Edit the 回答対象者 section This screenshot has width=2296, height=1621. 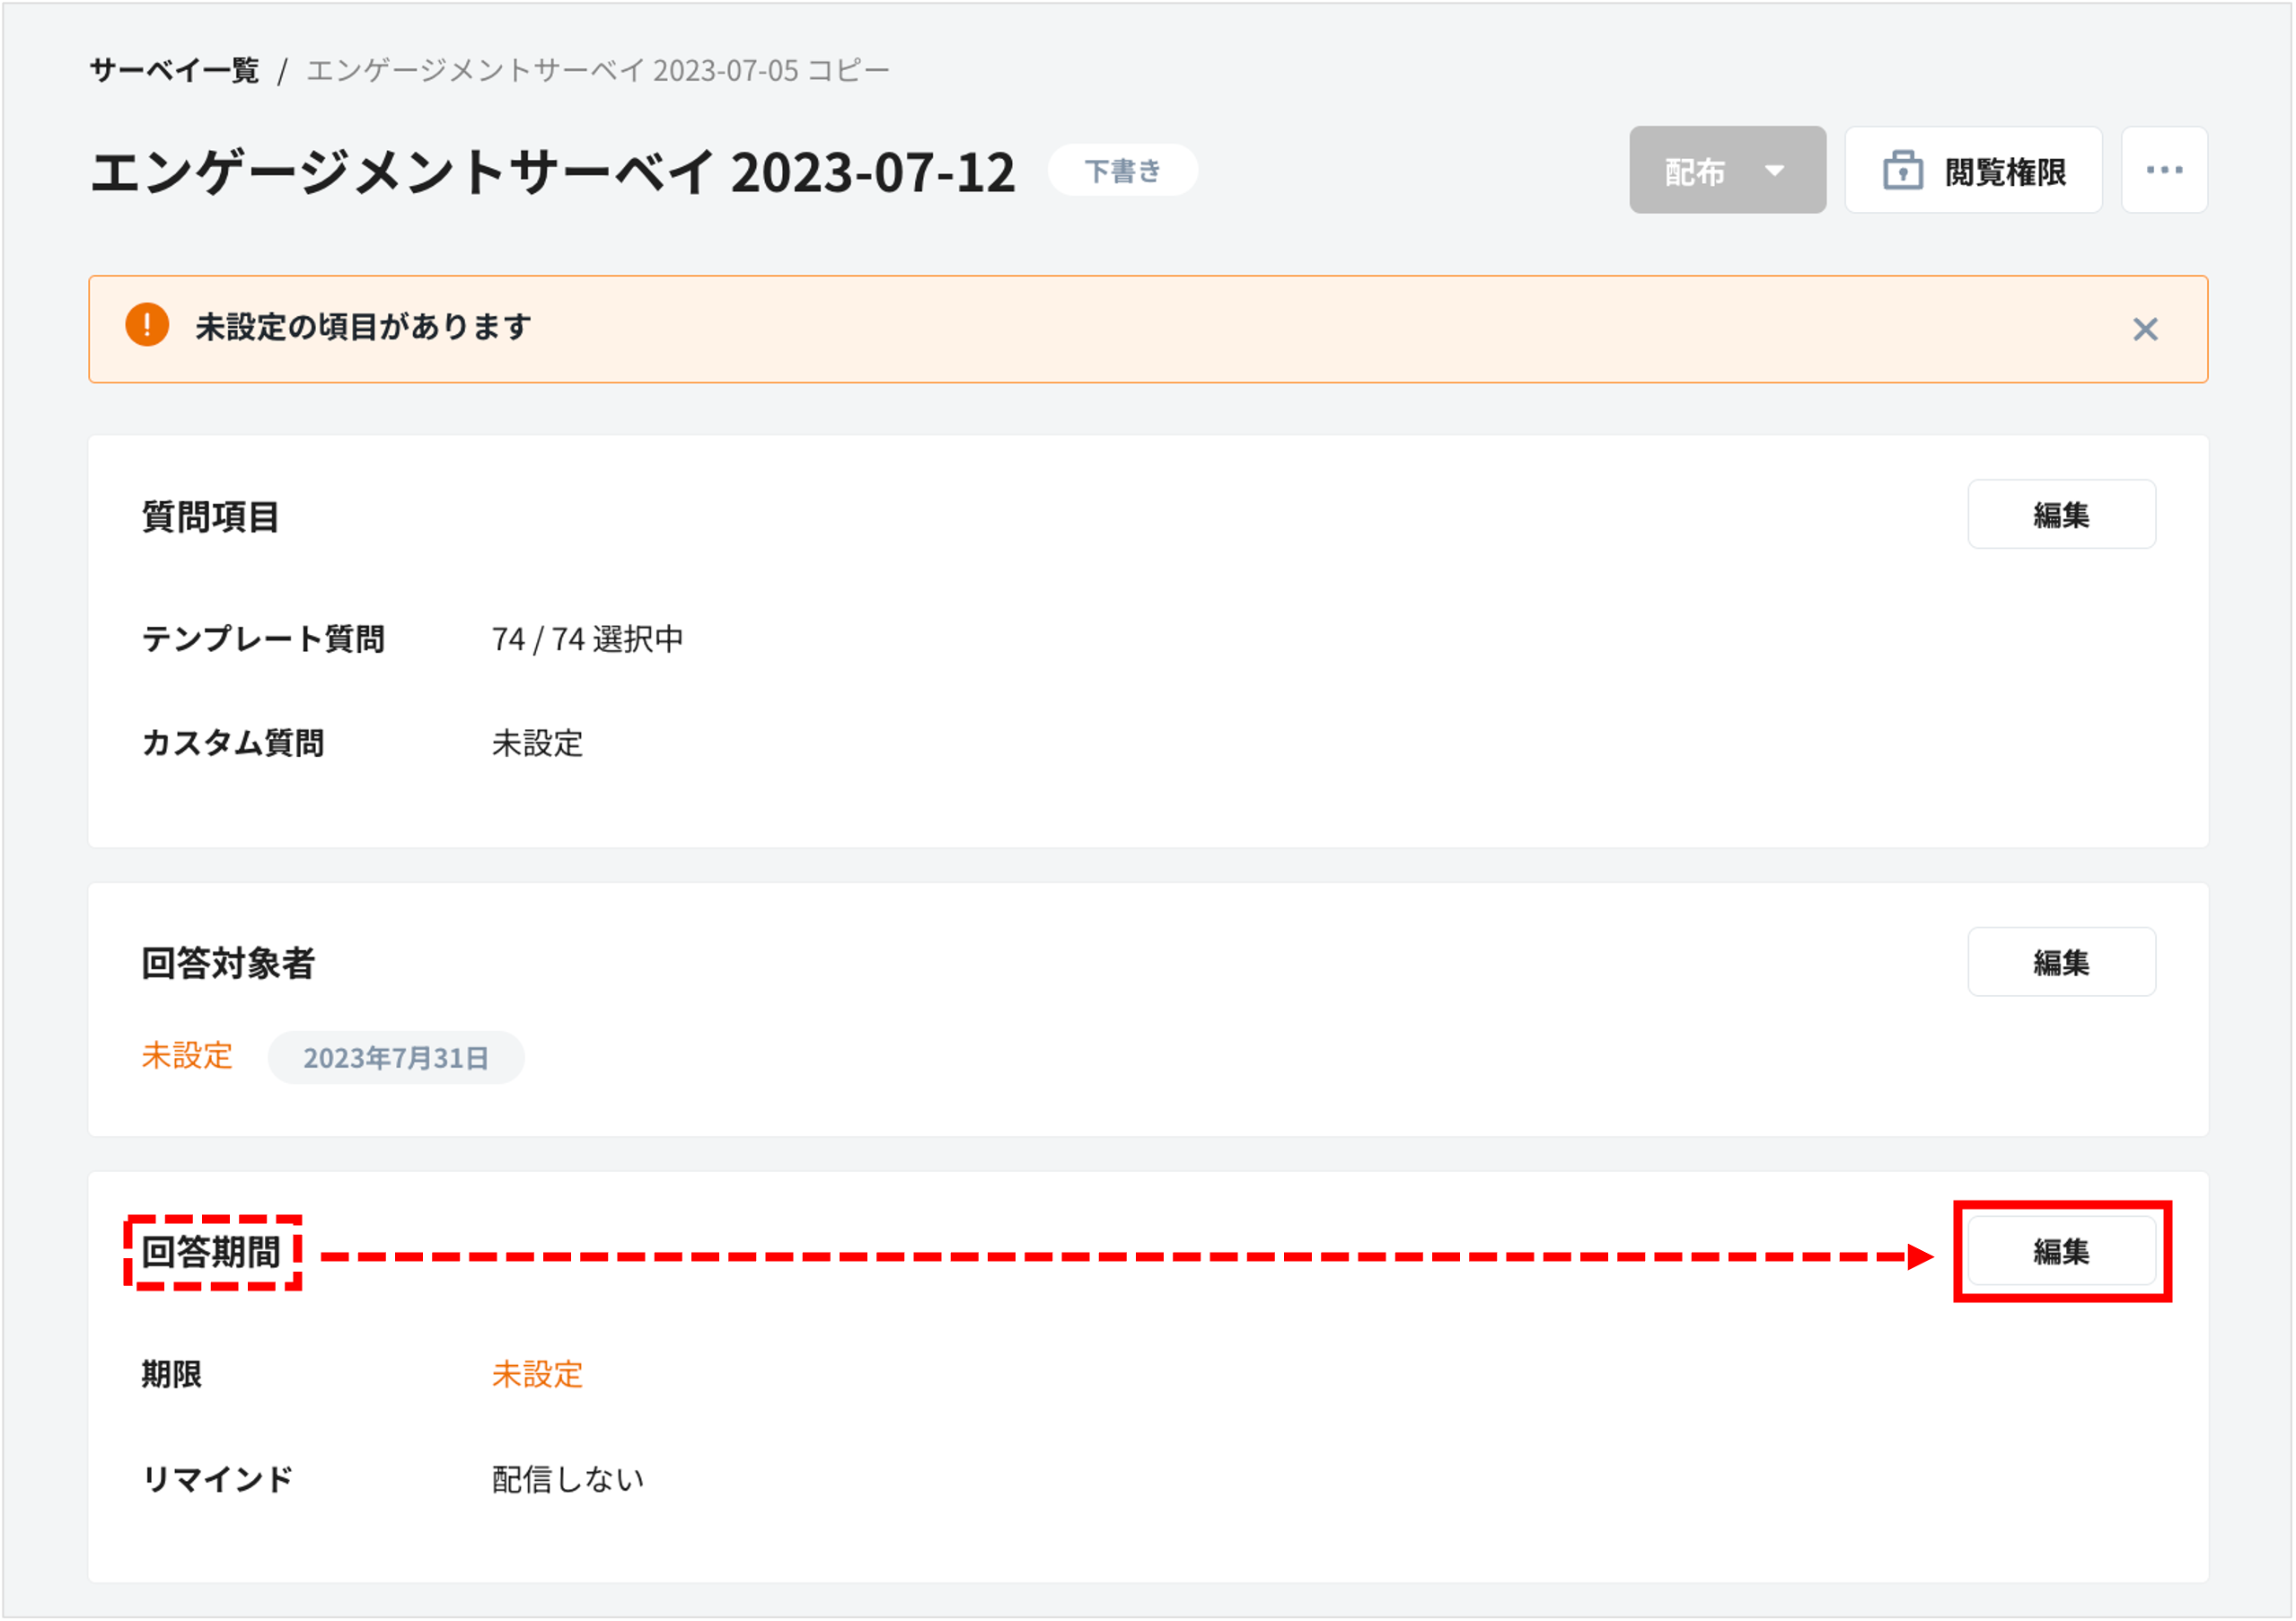[2061, 962]
